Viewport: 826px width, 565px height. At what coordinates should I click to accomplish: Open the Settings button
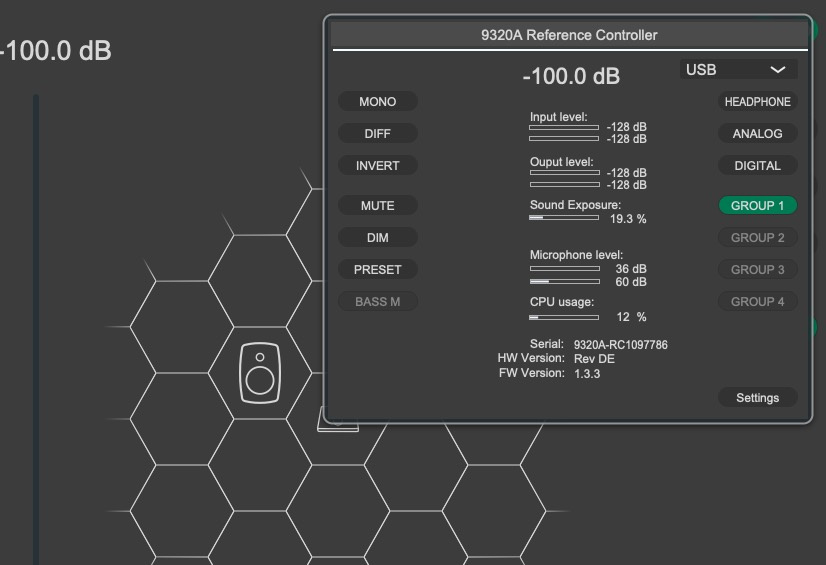[758, 398]
